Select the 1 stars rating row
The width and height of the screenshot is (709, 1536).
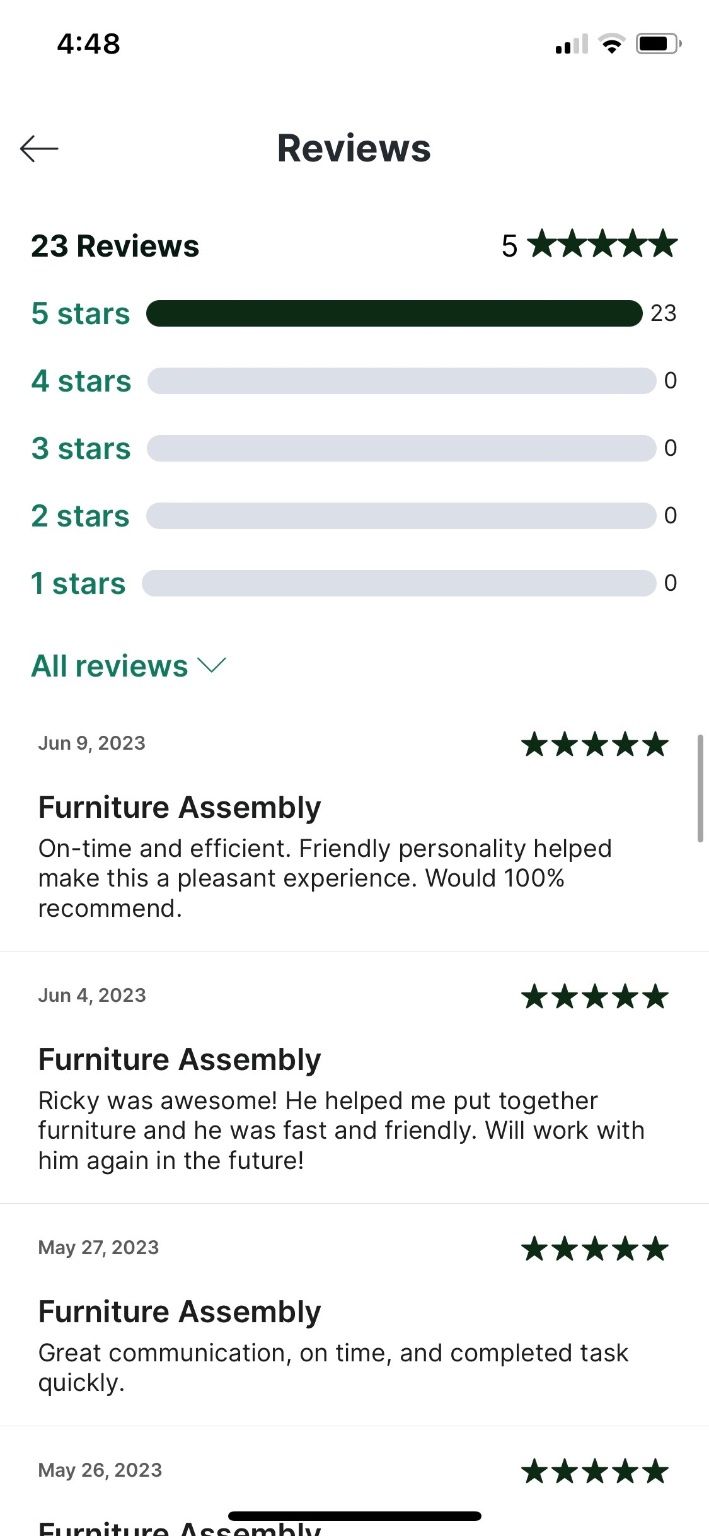click(x=354, y=583)
